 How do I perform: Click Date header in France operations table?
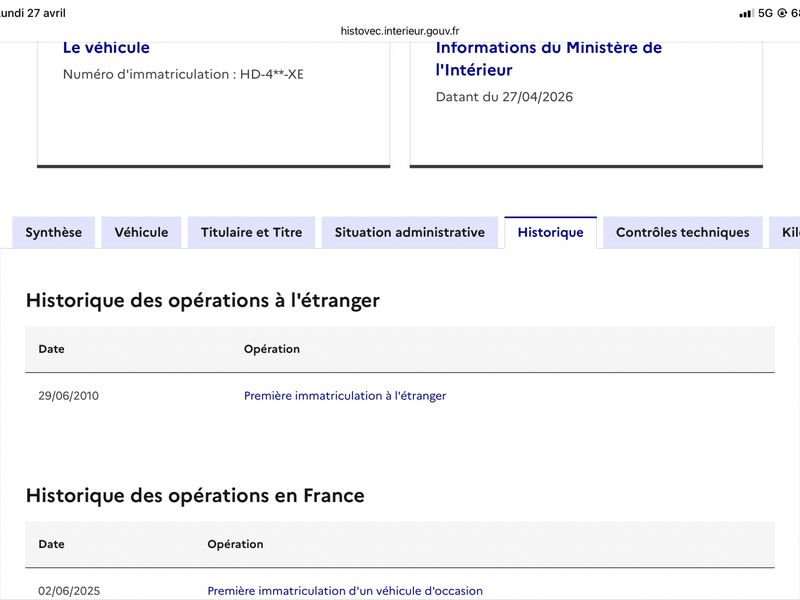(52, 544)
